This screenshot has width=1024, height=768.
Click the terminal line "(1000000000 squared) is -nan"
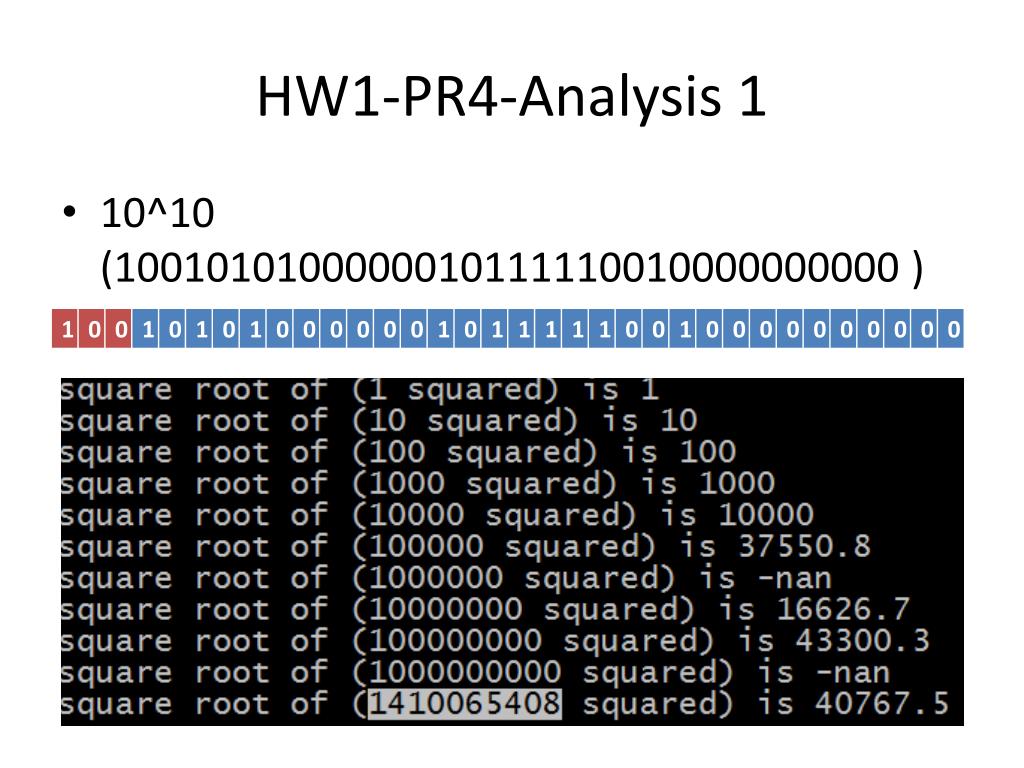tap(476, 672)
